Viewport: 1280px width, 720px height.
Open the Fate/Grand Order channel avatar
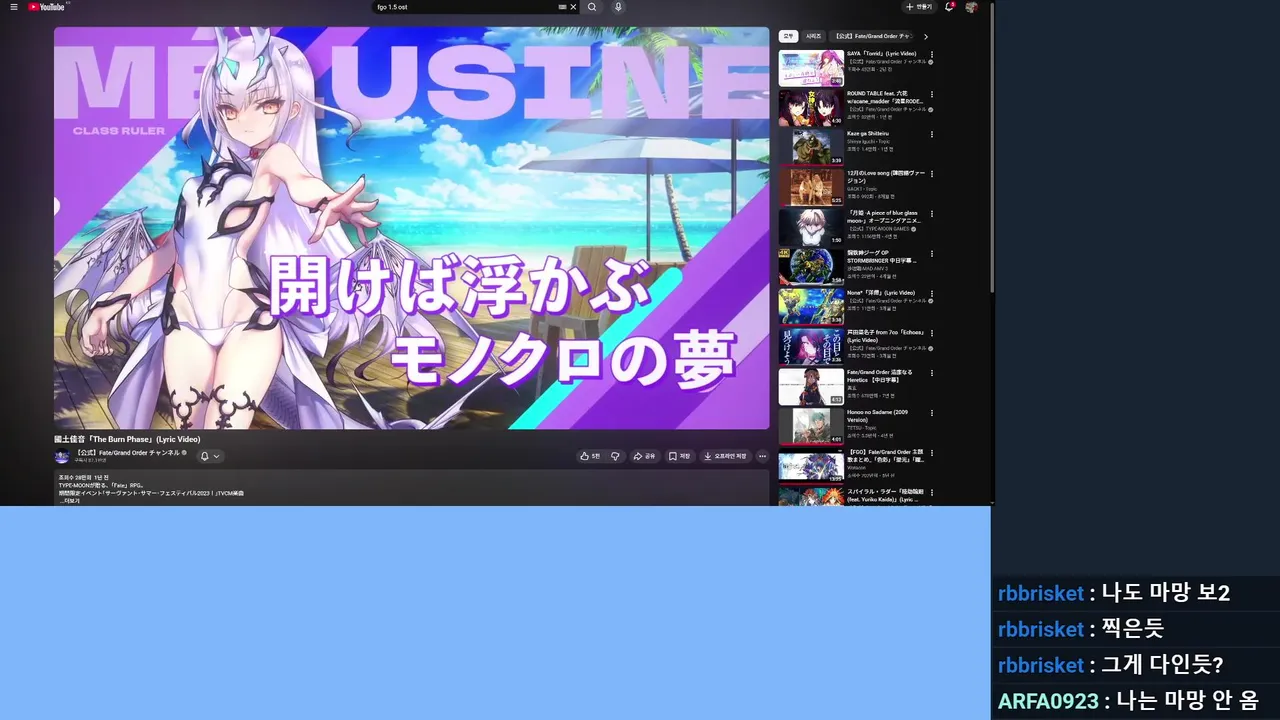[62, 456]
